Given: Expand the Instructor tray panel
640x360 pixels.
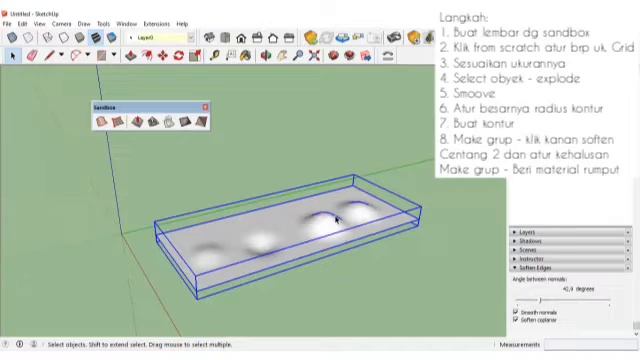Looking at the screenshot, I should click(570, 259).
